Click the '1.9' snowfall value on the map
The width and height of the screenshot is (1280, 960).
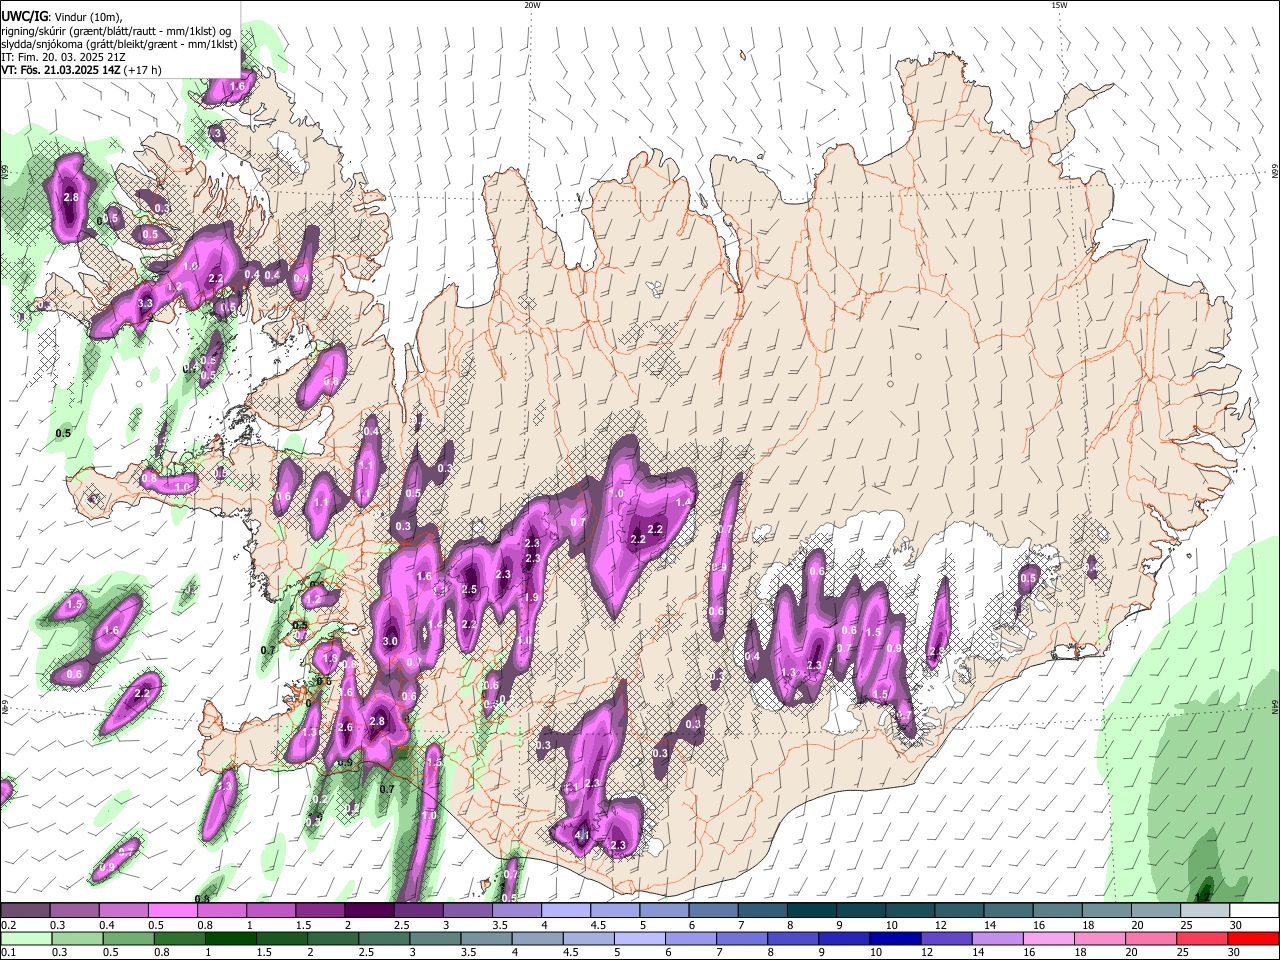531,597
